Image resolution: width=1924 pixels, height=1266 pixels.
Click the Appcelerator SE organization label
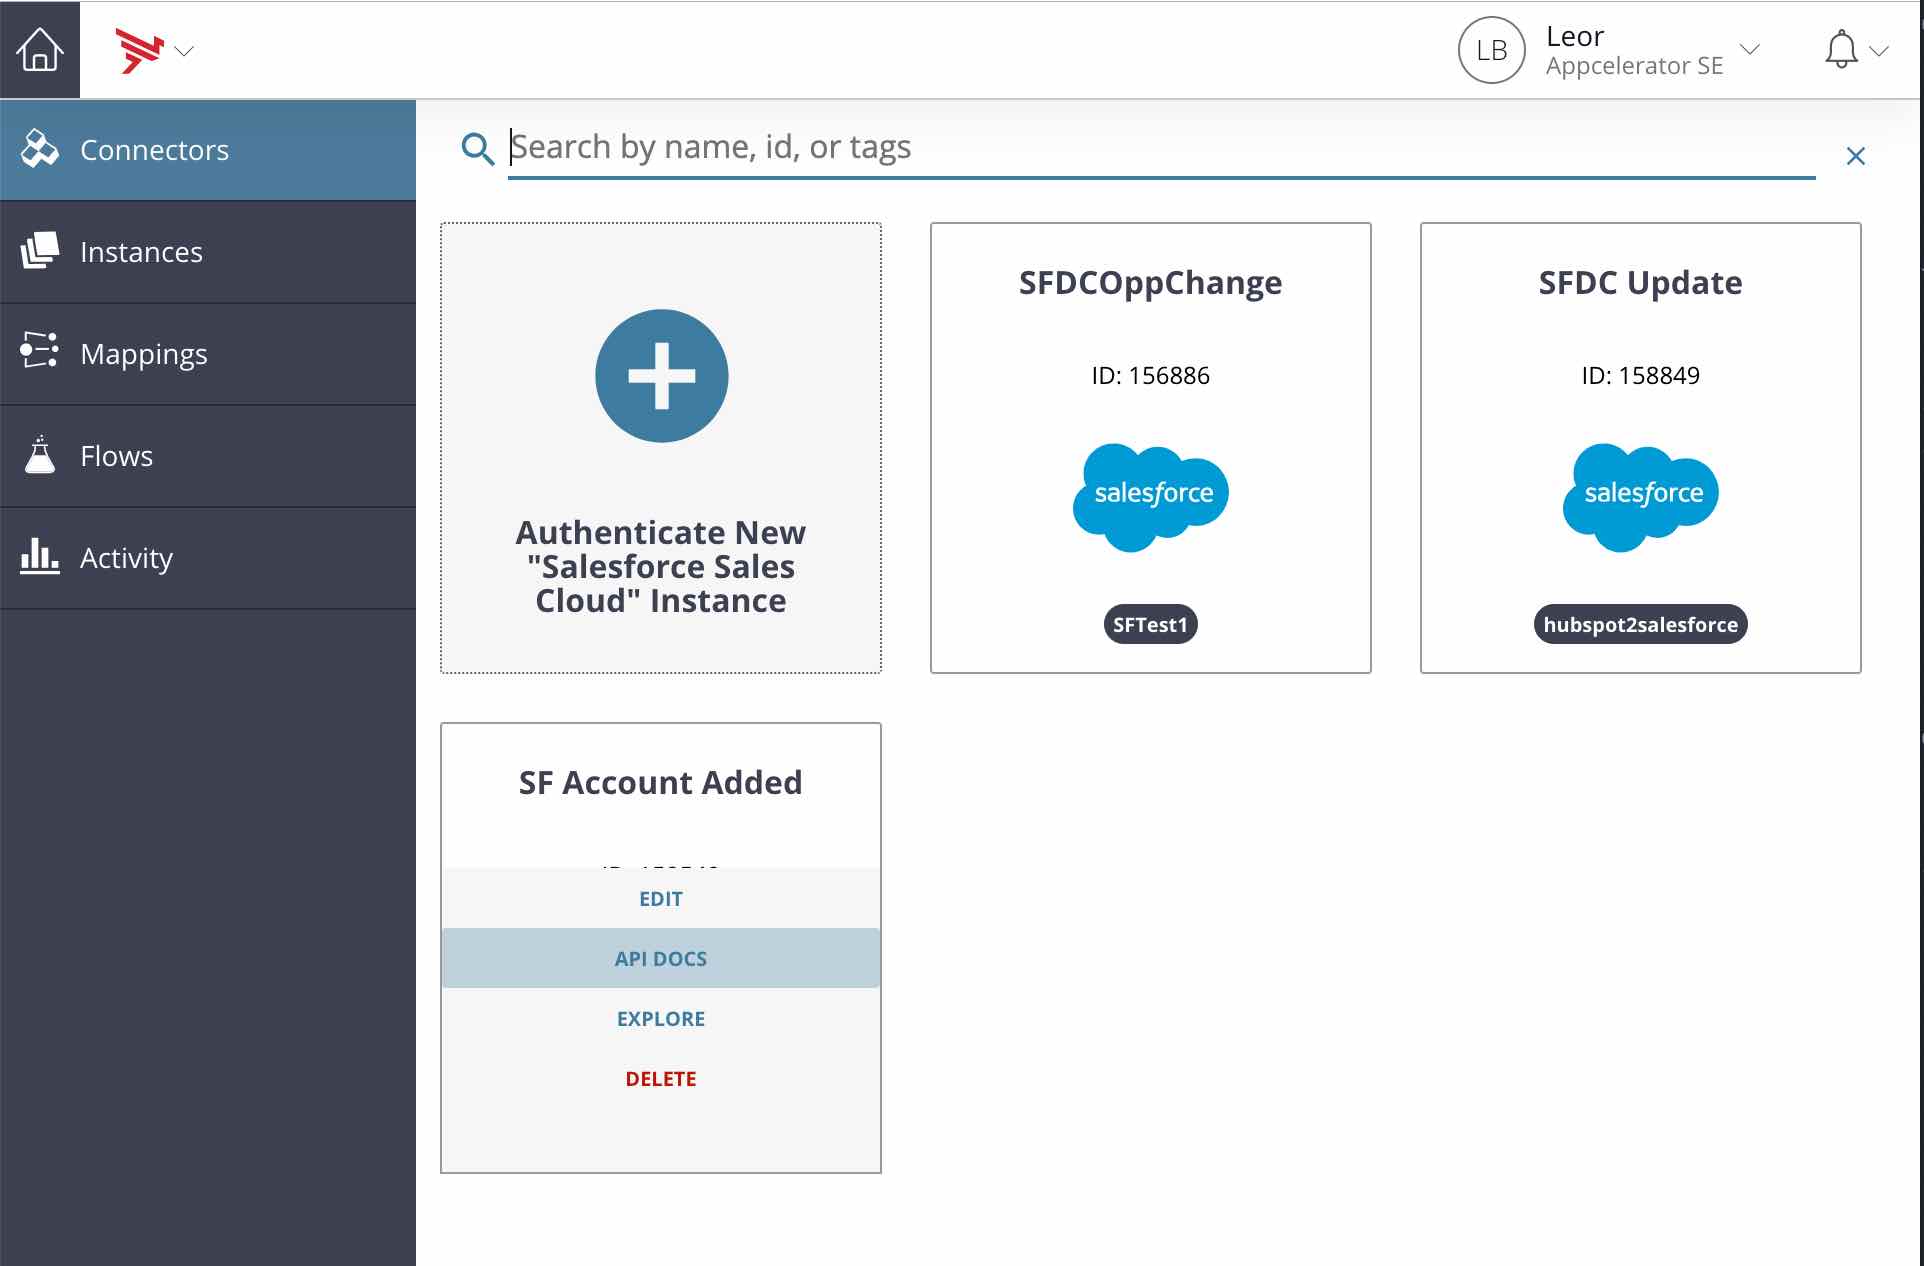click(x=1634, y=66)
